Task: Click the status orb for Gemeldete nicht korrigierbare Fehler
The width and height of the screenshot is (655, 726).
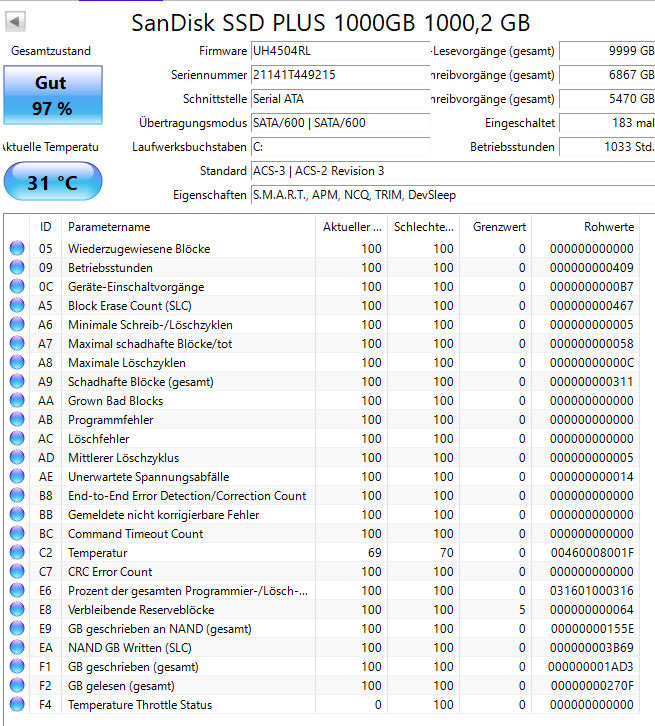Action: pos(17,514)
